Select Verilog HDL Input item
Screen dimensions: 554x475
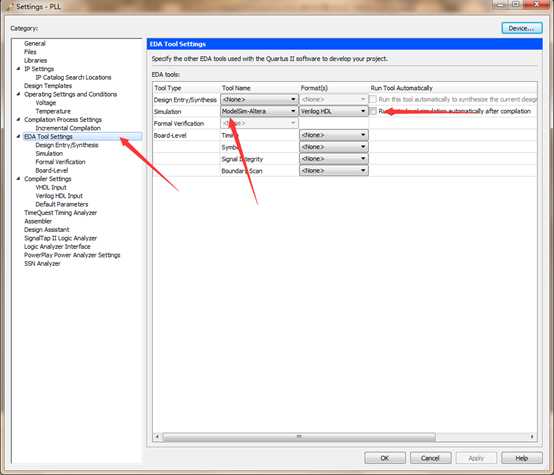coord(59,196)
